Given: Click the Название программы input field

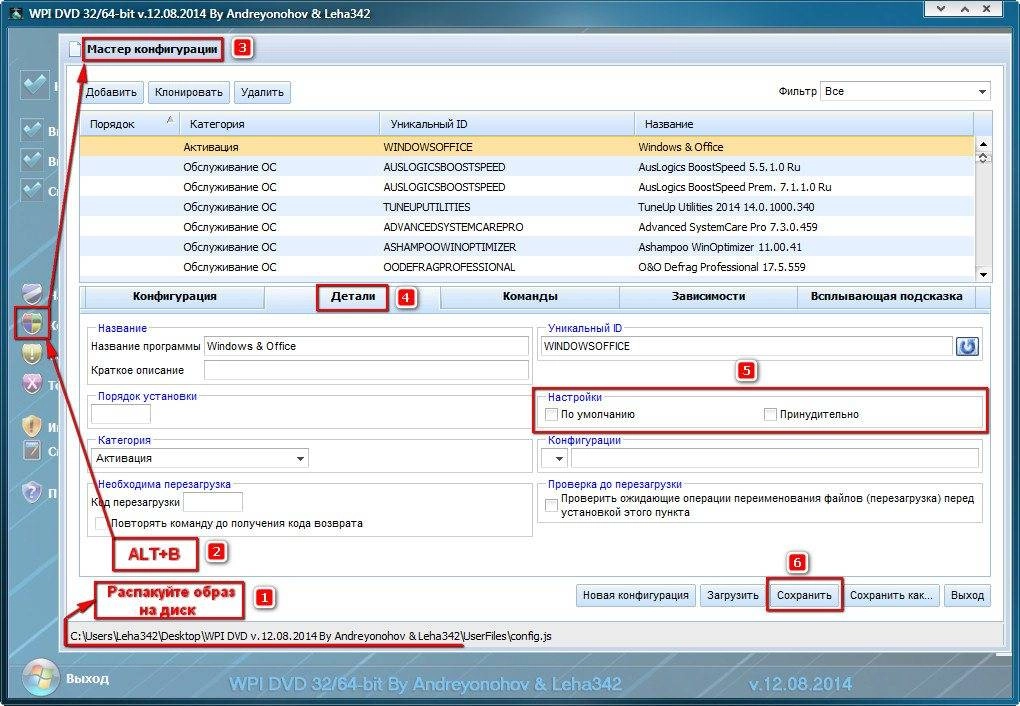Looking at the screenshot, I should (x=366, y=346).
